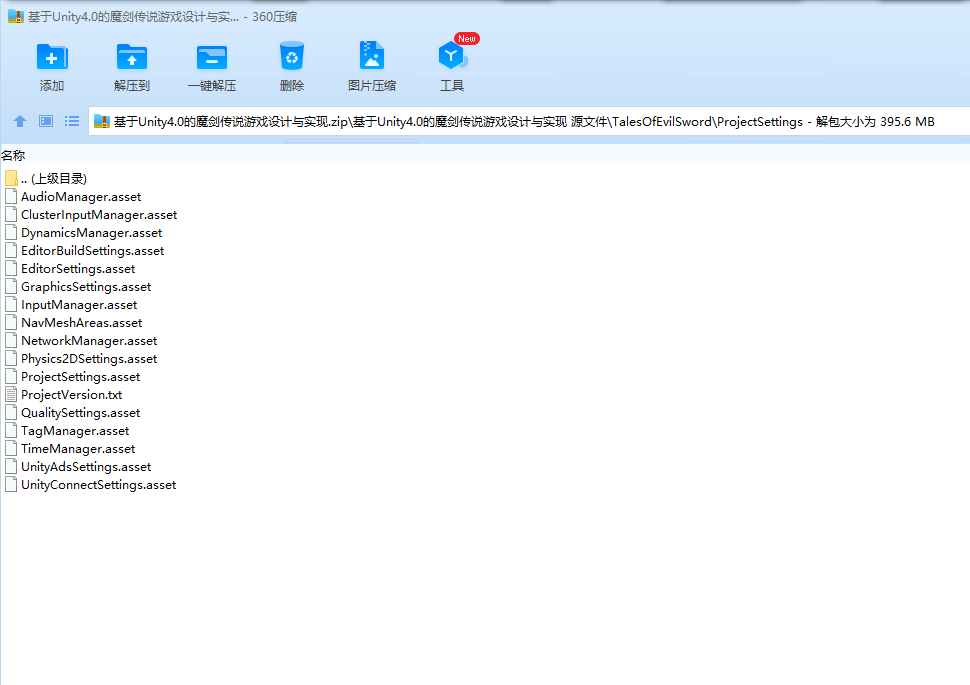Click the 360压缩 title bar app icon

[x=15, y=16]
